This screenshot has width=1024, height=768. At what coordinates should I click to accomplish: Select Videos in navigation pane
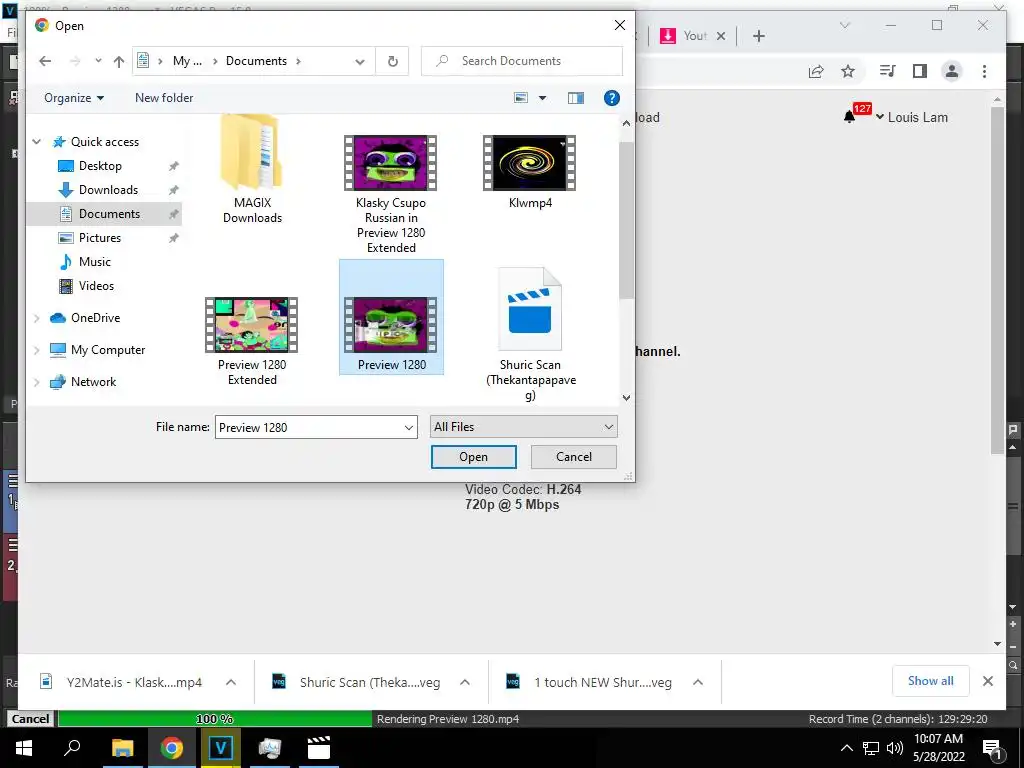pos(96,285)
